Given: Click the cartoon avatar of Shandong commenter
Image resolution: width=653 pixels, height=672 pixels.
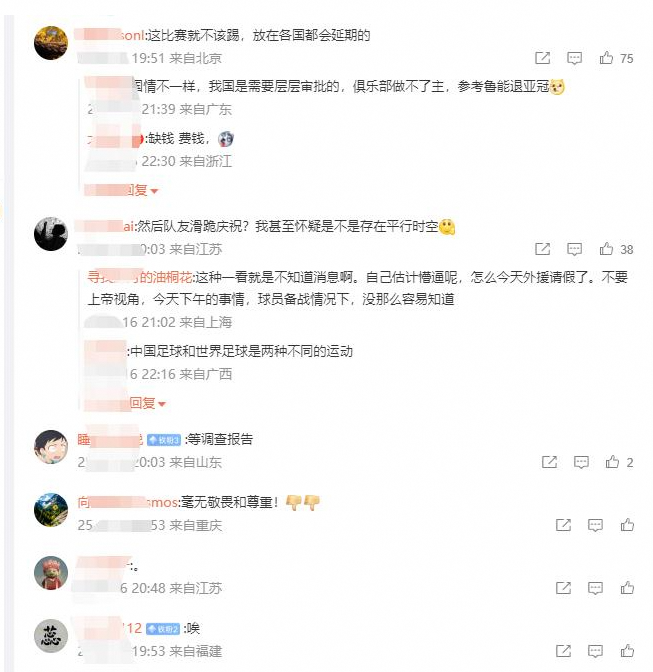Looking at the screenshot, I should 51,447.
